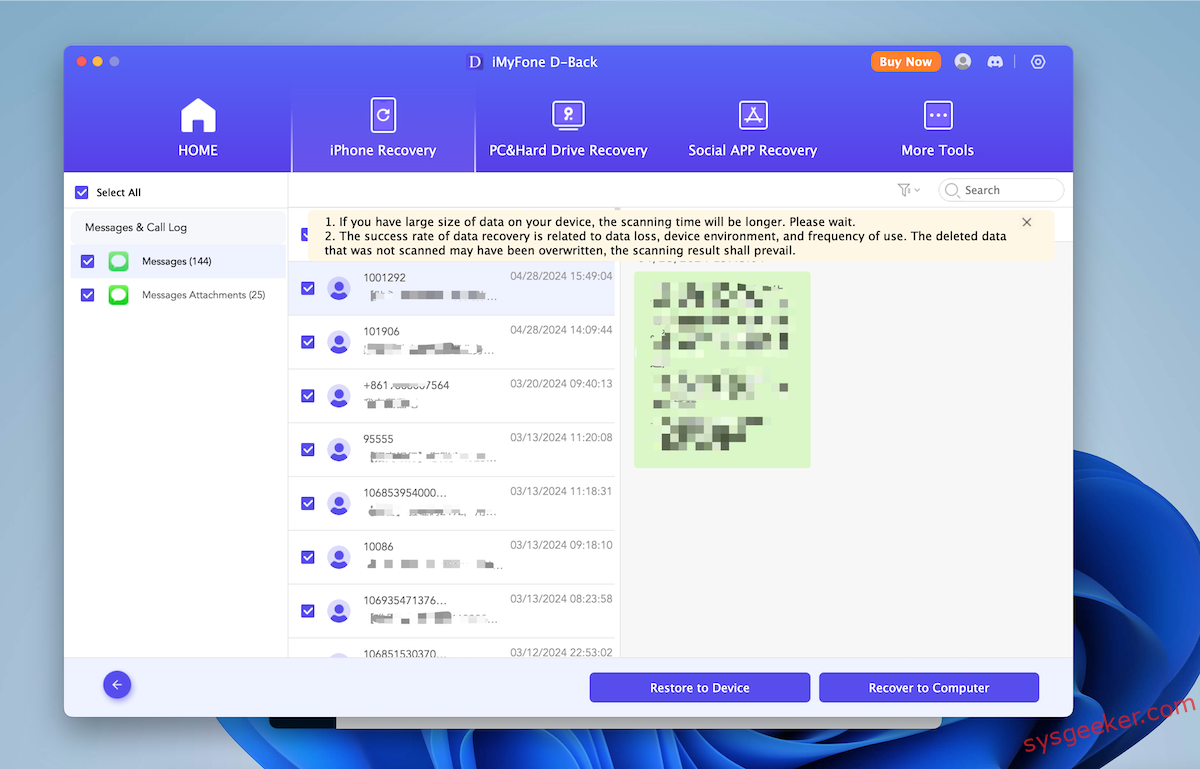Click the Social APP store icon

click(753, 115)
